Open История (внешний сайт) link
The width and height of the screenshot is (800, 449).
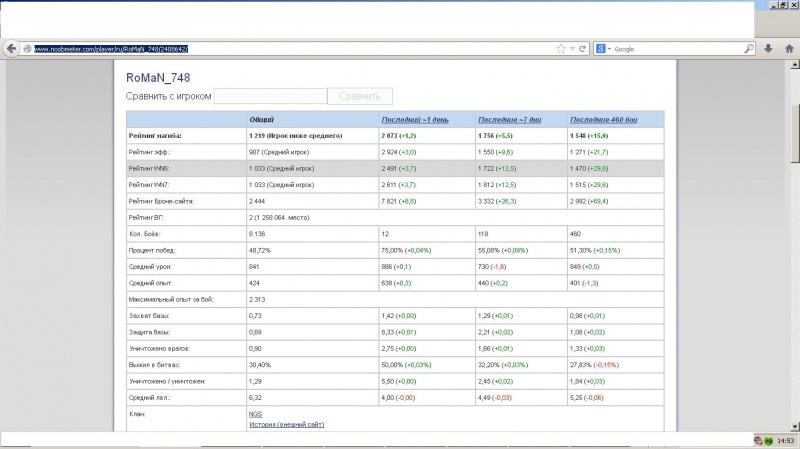coord(286,424)
